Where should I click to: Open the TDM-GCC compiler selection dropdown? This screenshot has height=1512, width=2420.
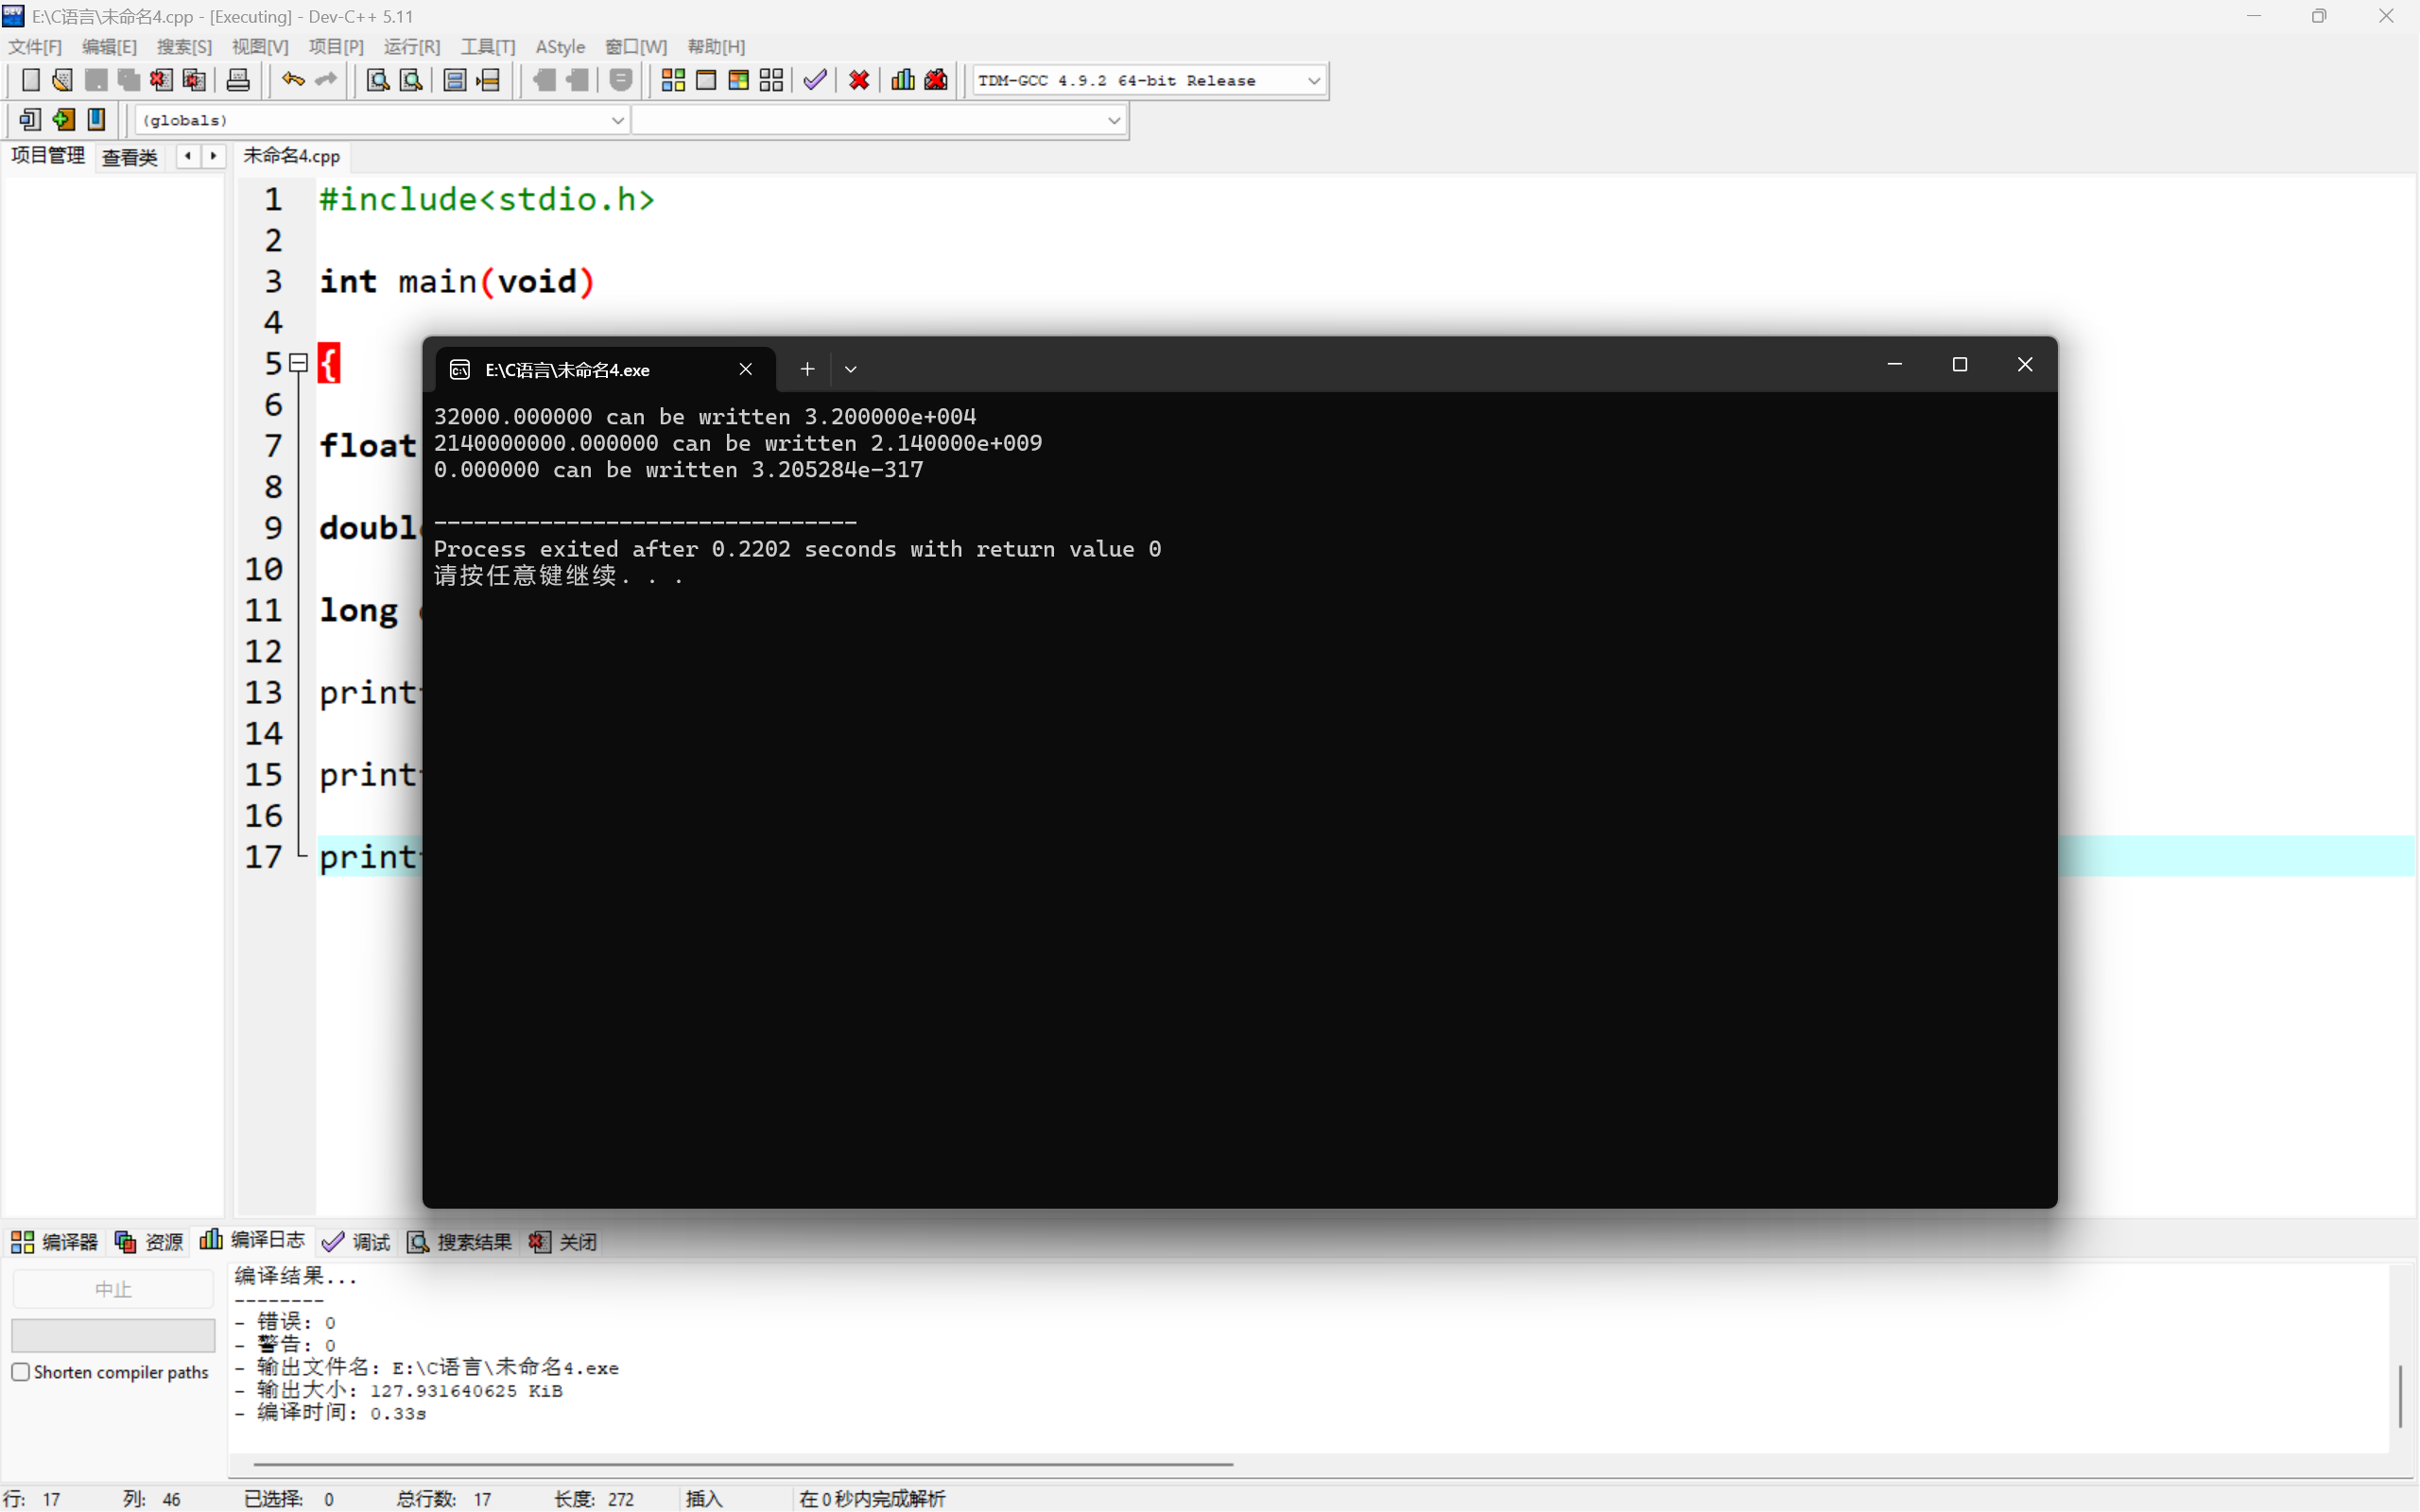[1314, 81]
